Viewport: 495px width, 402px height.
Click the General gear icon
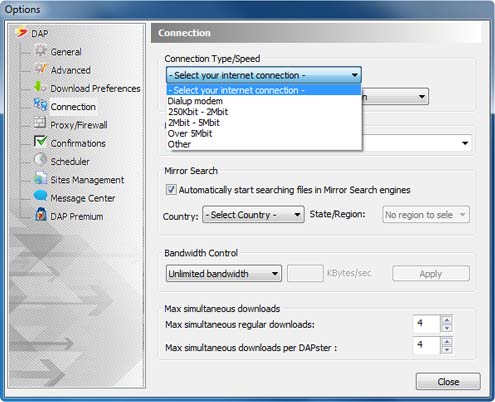pos(41,50)
